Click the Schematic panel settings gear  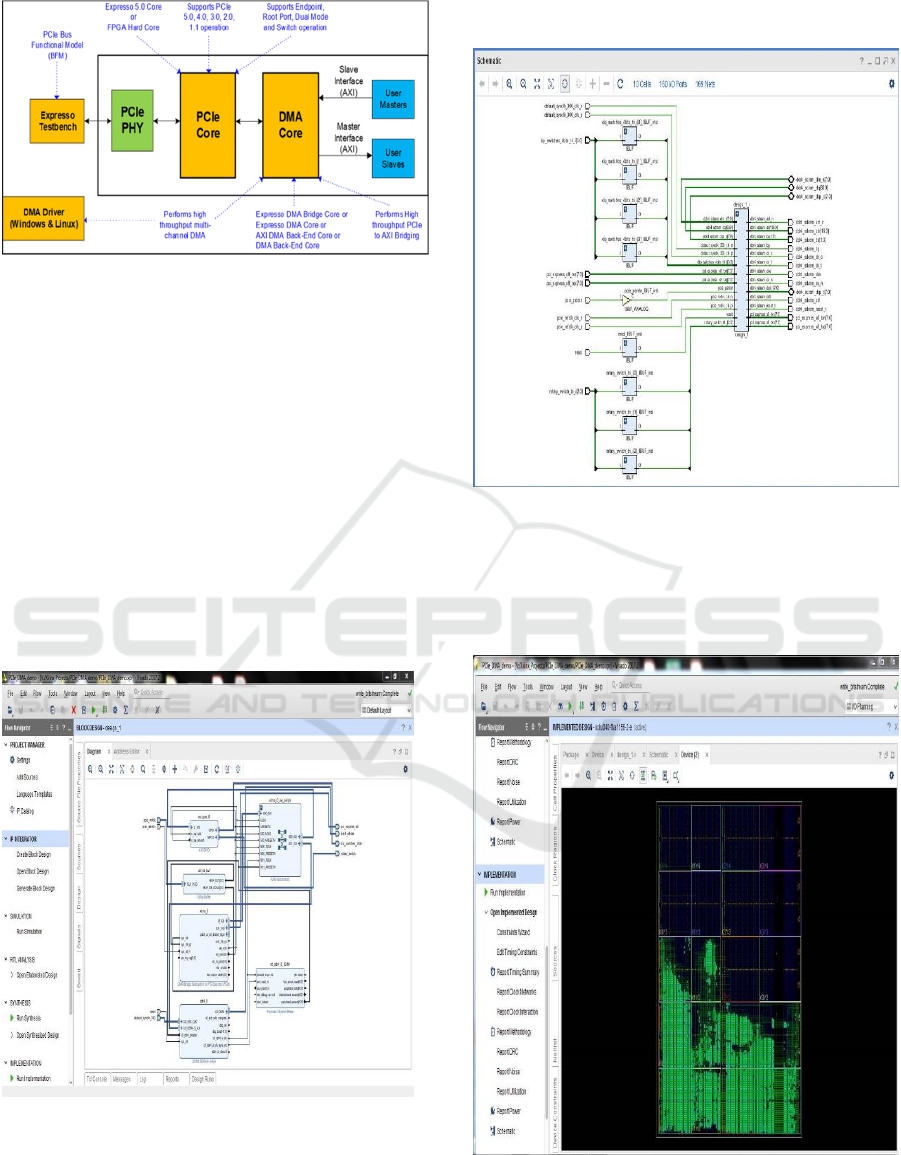point(891,85)
